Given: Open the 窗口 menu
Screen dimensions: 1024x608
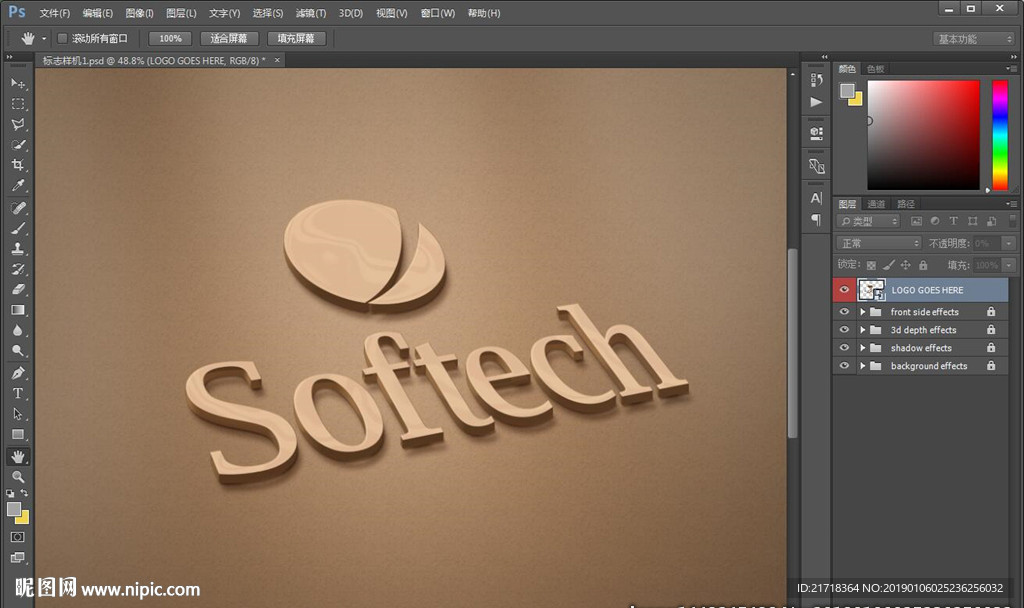Looking at the screenshot, I should coord(438,13).
